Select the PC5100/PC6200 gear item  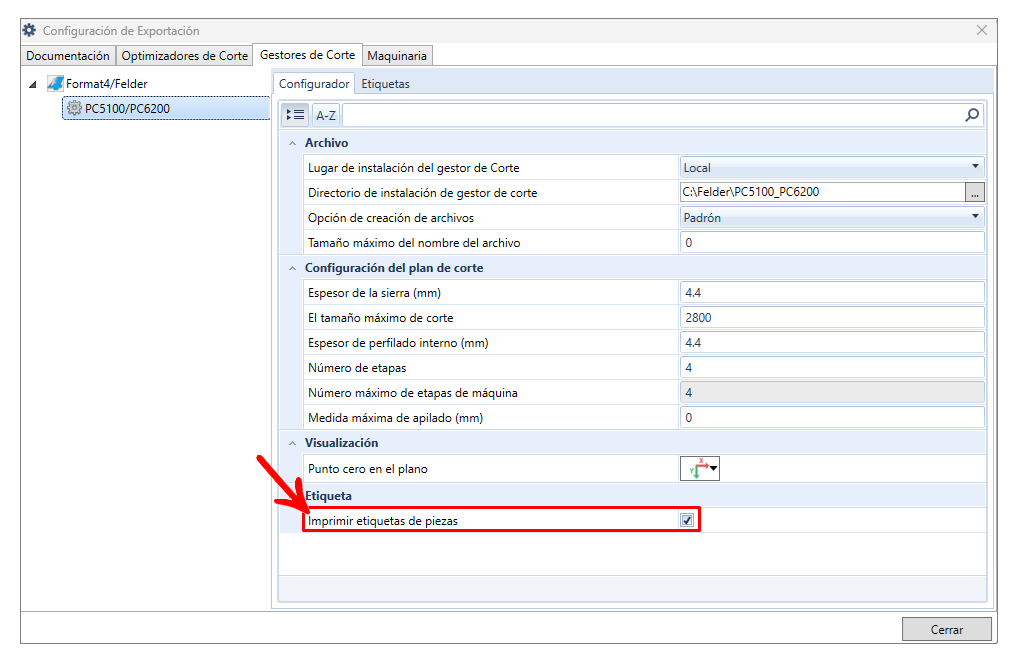[126, 108]
